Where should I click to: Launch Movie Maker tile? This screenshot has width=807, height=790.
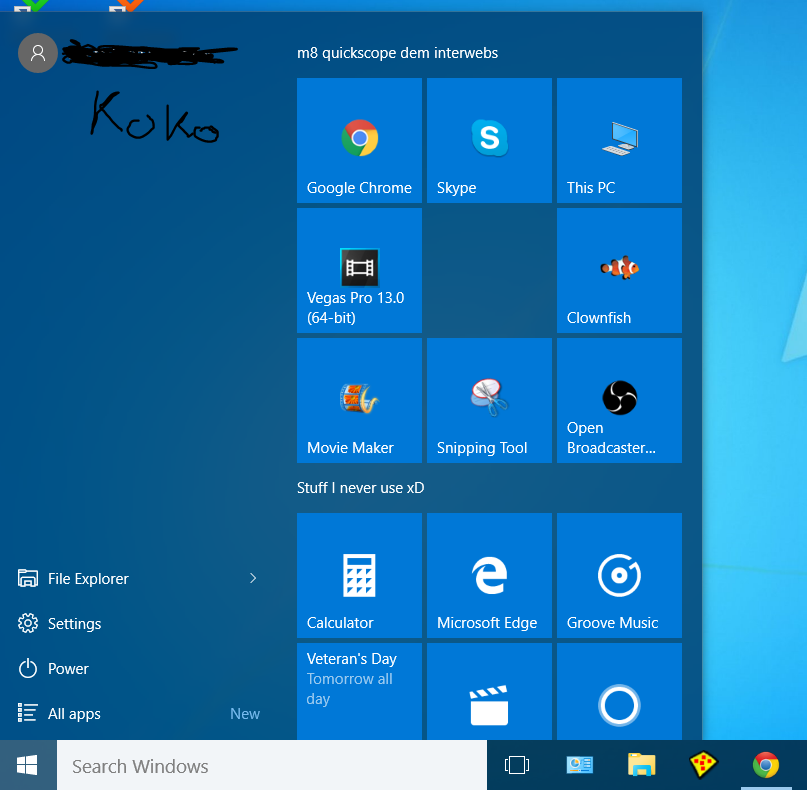[359, 400]
